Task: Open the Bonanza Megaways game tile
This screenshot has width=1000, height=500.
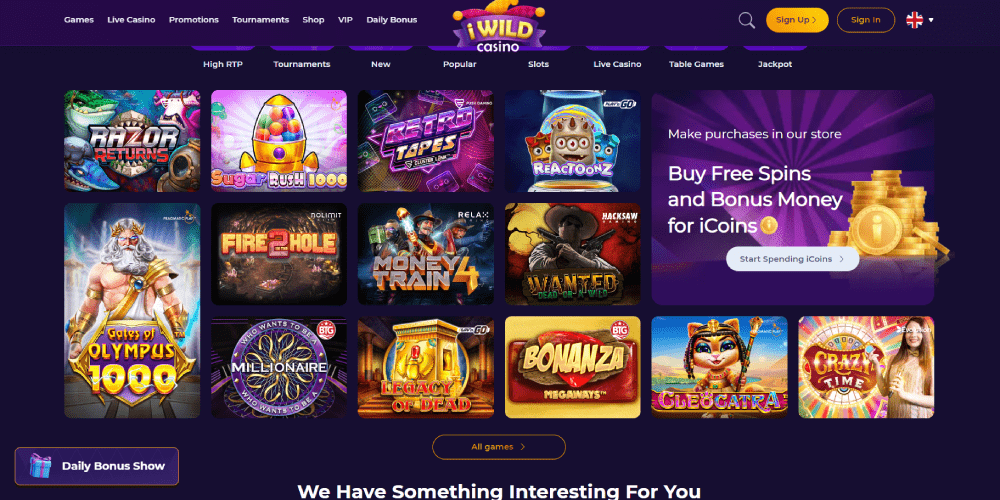Action: point(573,367)
